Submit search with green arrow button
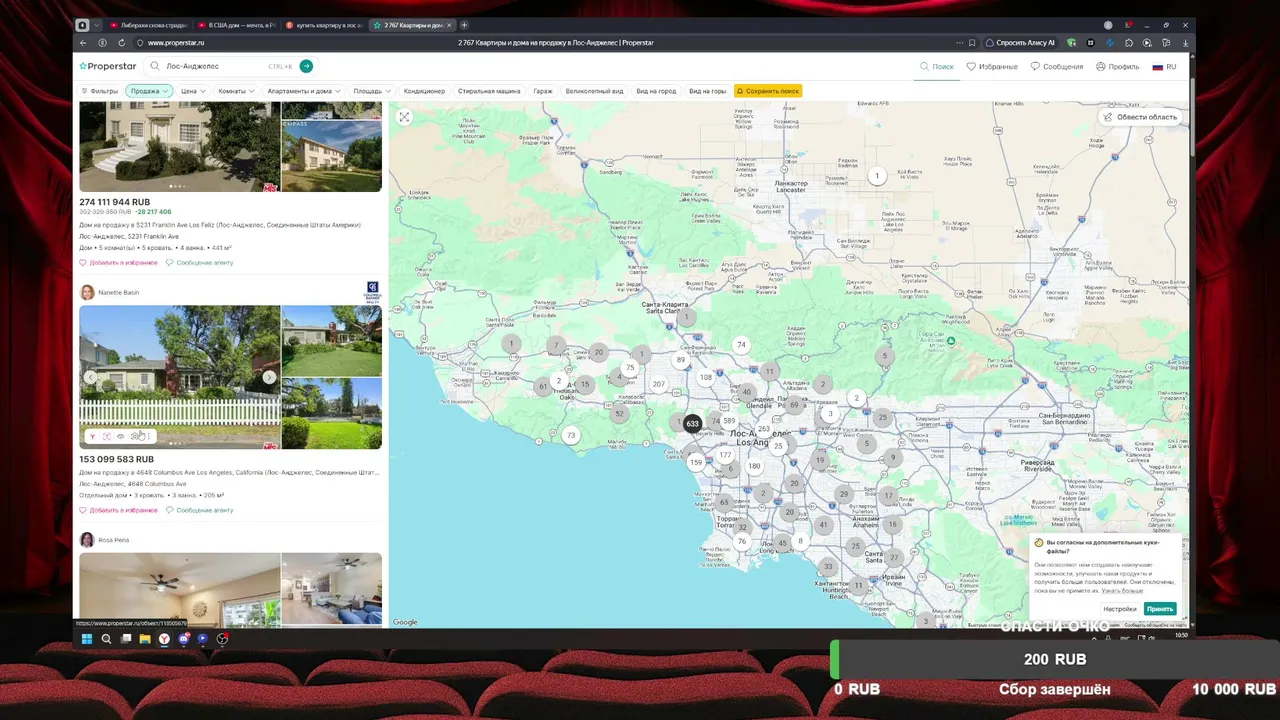The width and height of the screenshot is (1280, 720). (306, 66)
